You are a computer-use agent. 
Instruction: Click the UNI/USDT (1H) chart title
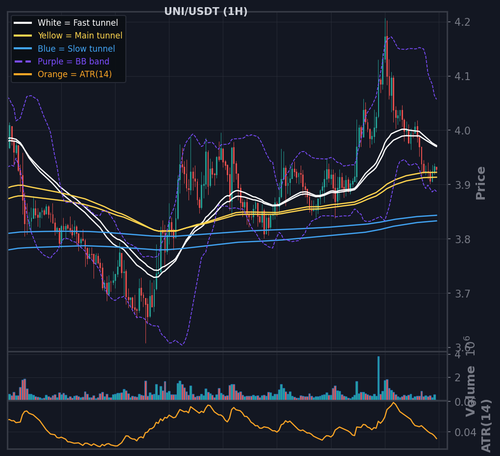tap(206, 11)
